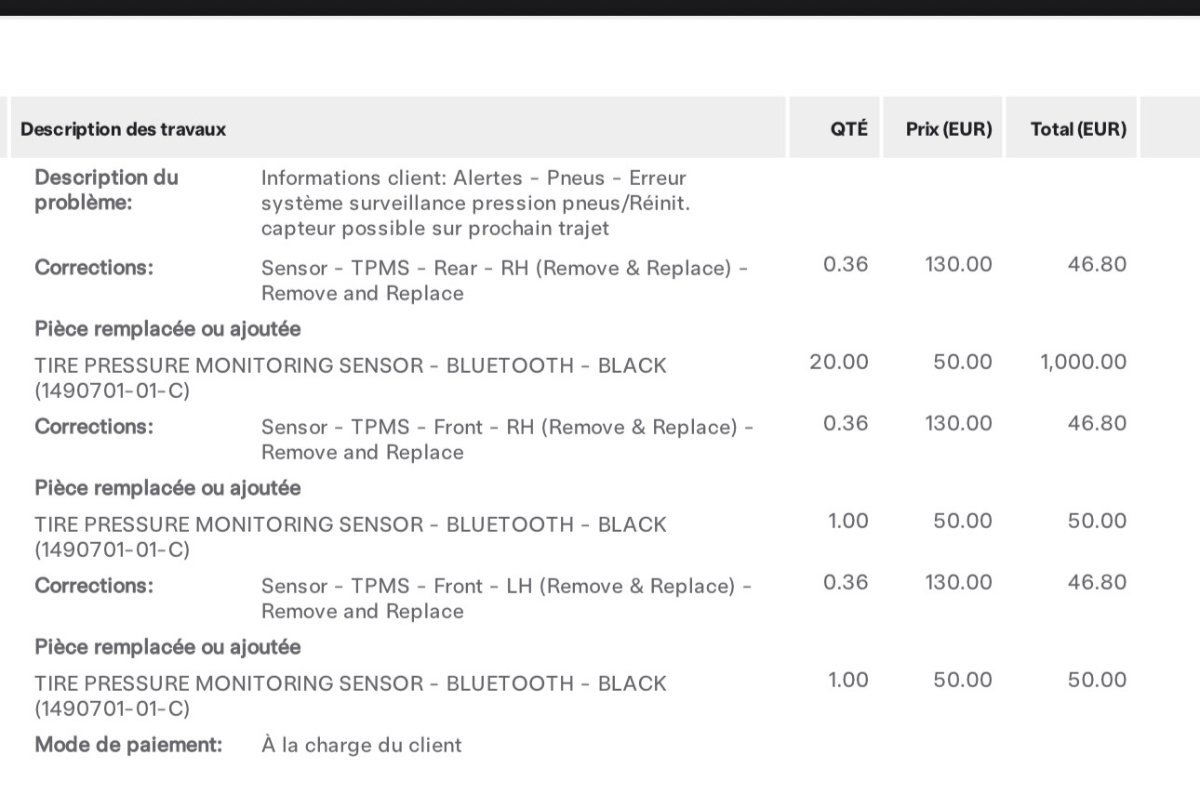The width and height of the screenshot is (1200, 808).
Task: Click the QTÉ column header
Action: point(849,129)
